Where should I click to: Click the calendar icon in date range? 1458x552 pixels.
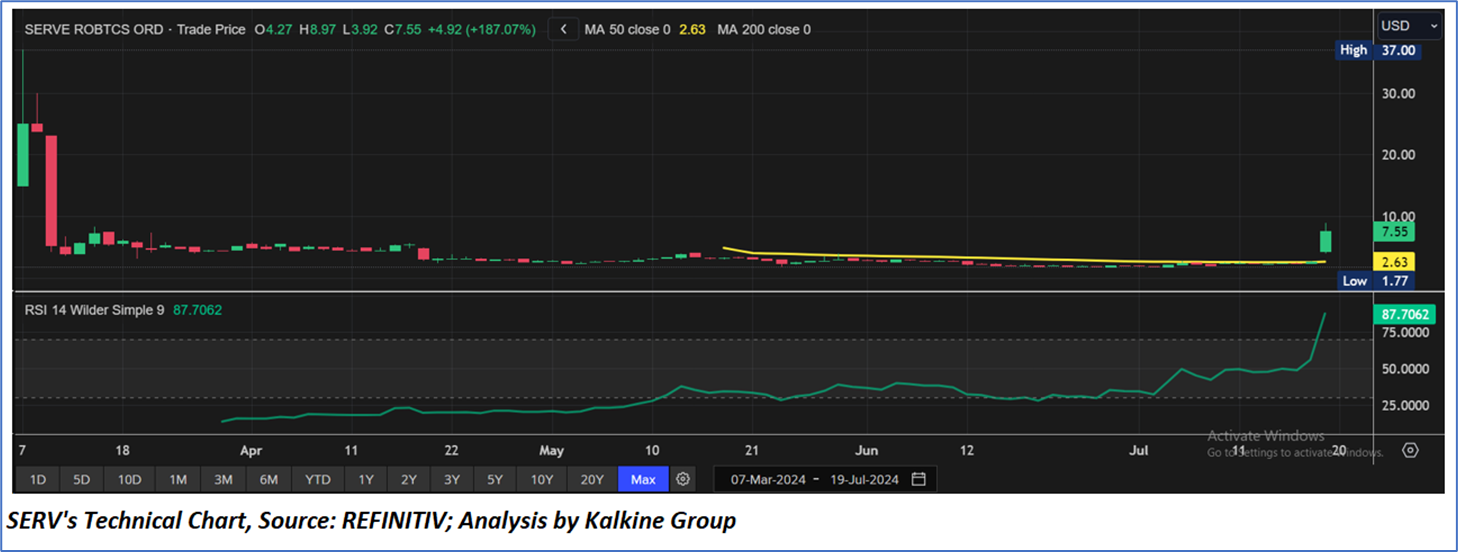918,479
